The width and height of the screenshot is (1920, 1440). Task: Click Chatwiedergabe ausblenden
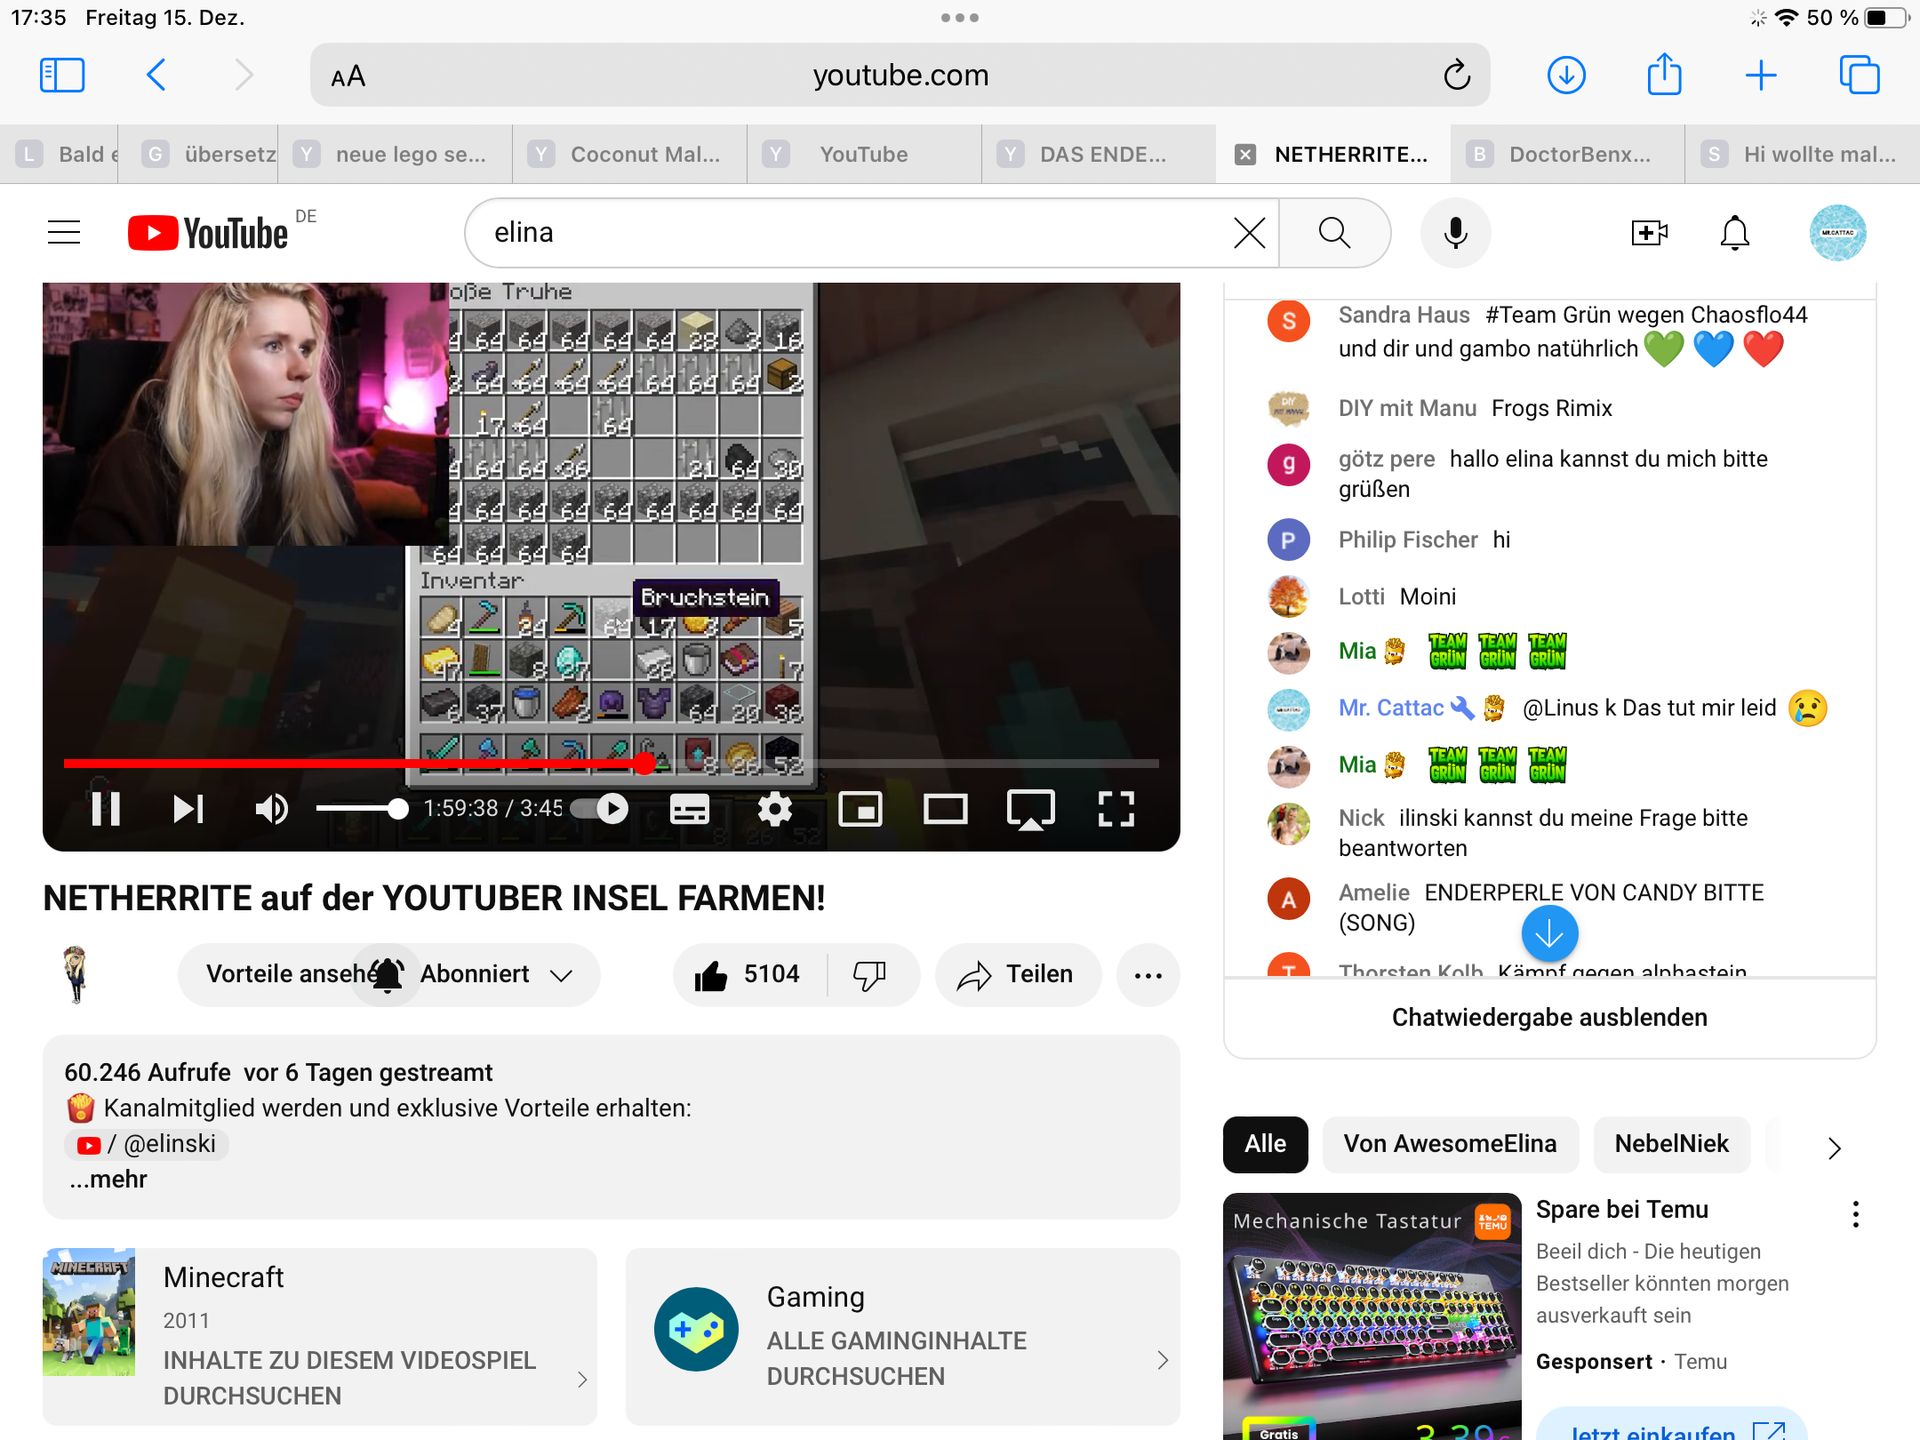1549,1017
